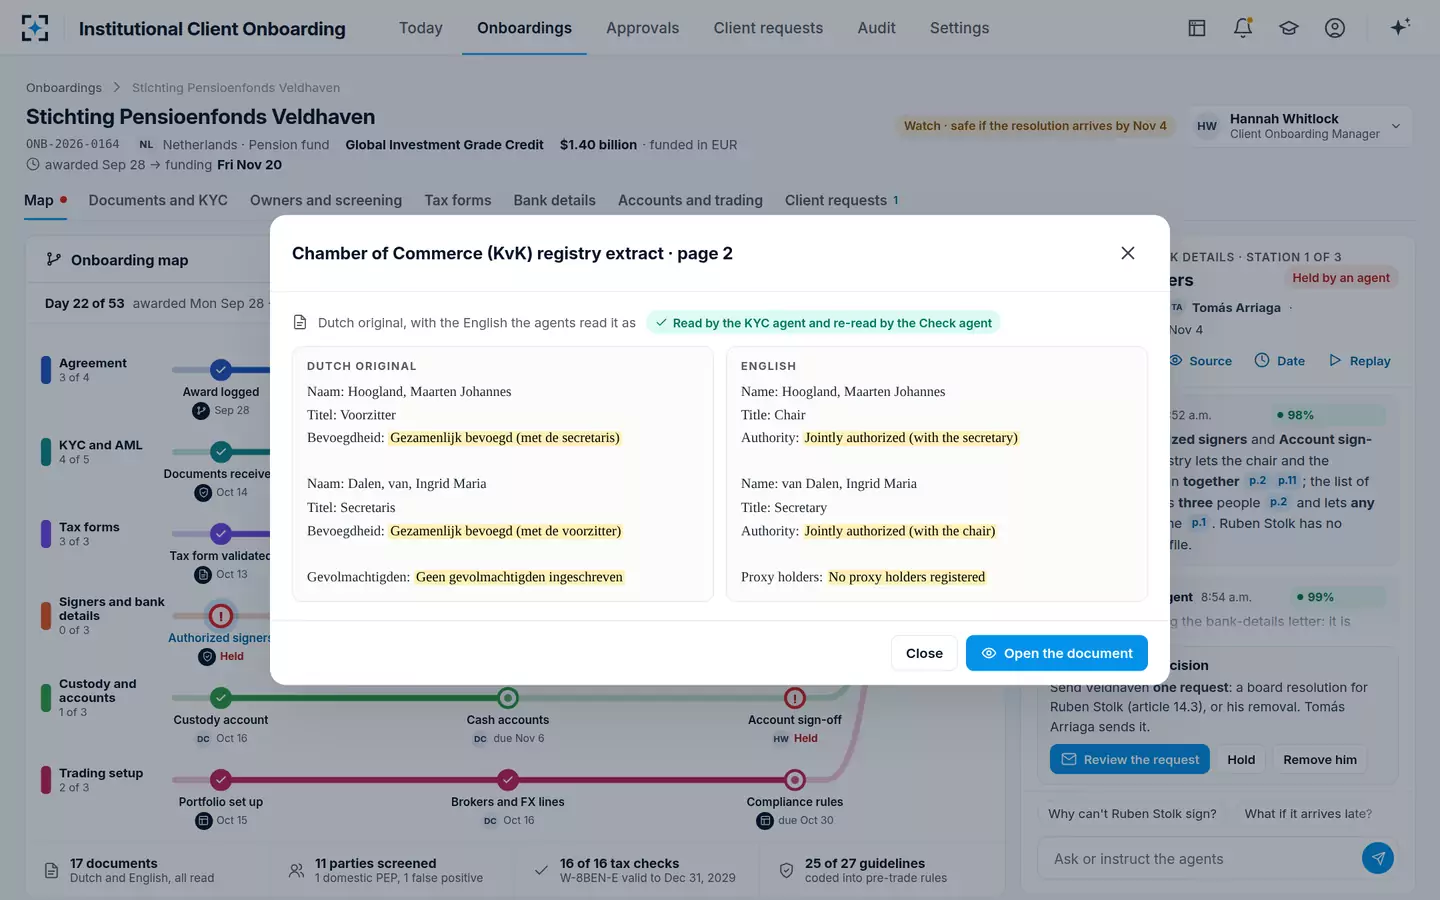Select the Account sign-off held node

(795, 698)
